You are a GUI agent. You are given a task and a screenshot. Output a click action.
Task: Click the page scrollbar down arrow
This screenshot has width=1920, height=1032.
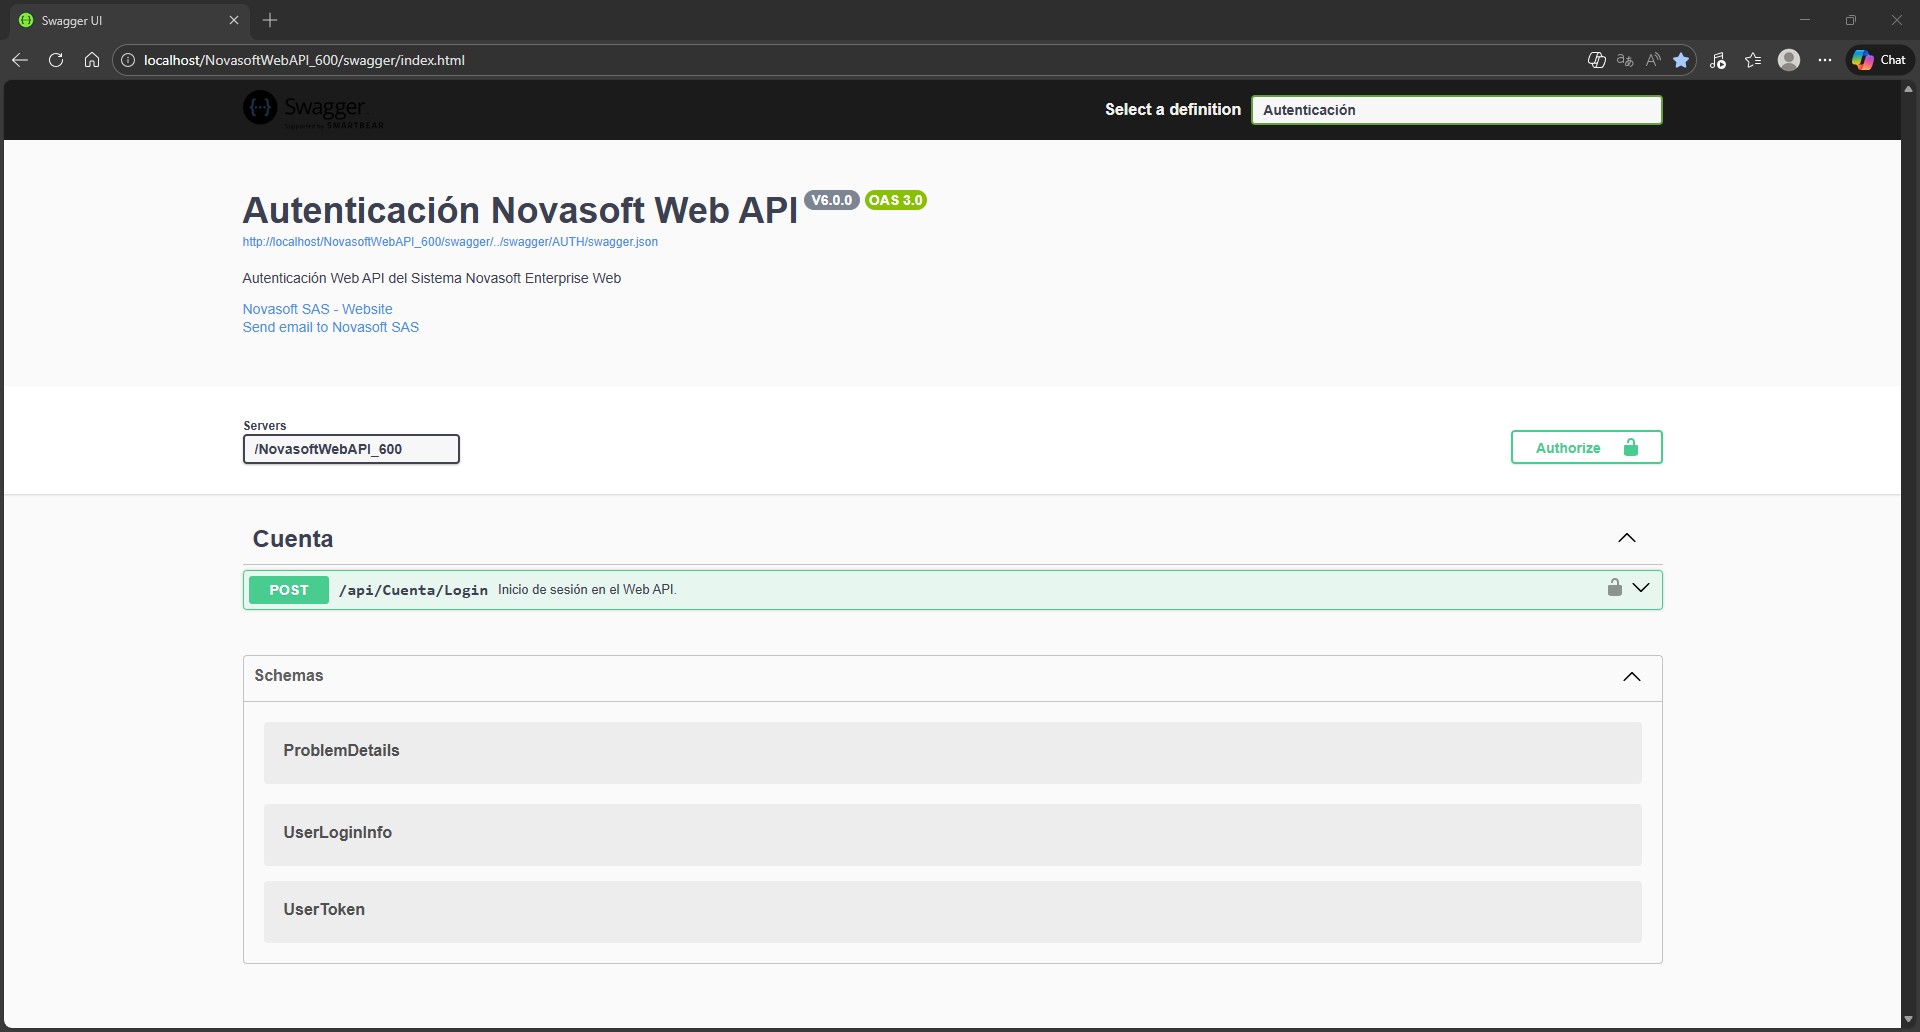tap(1909, 1020)
